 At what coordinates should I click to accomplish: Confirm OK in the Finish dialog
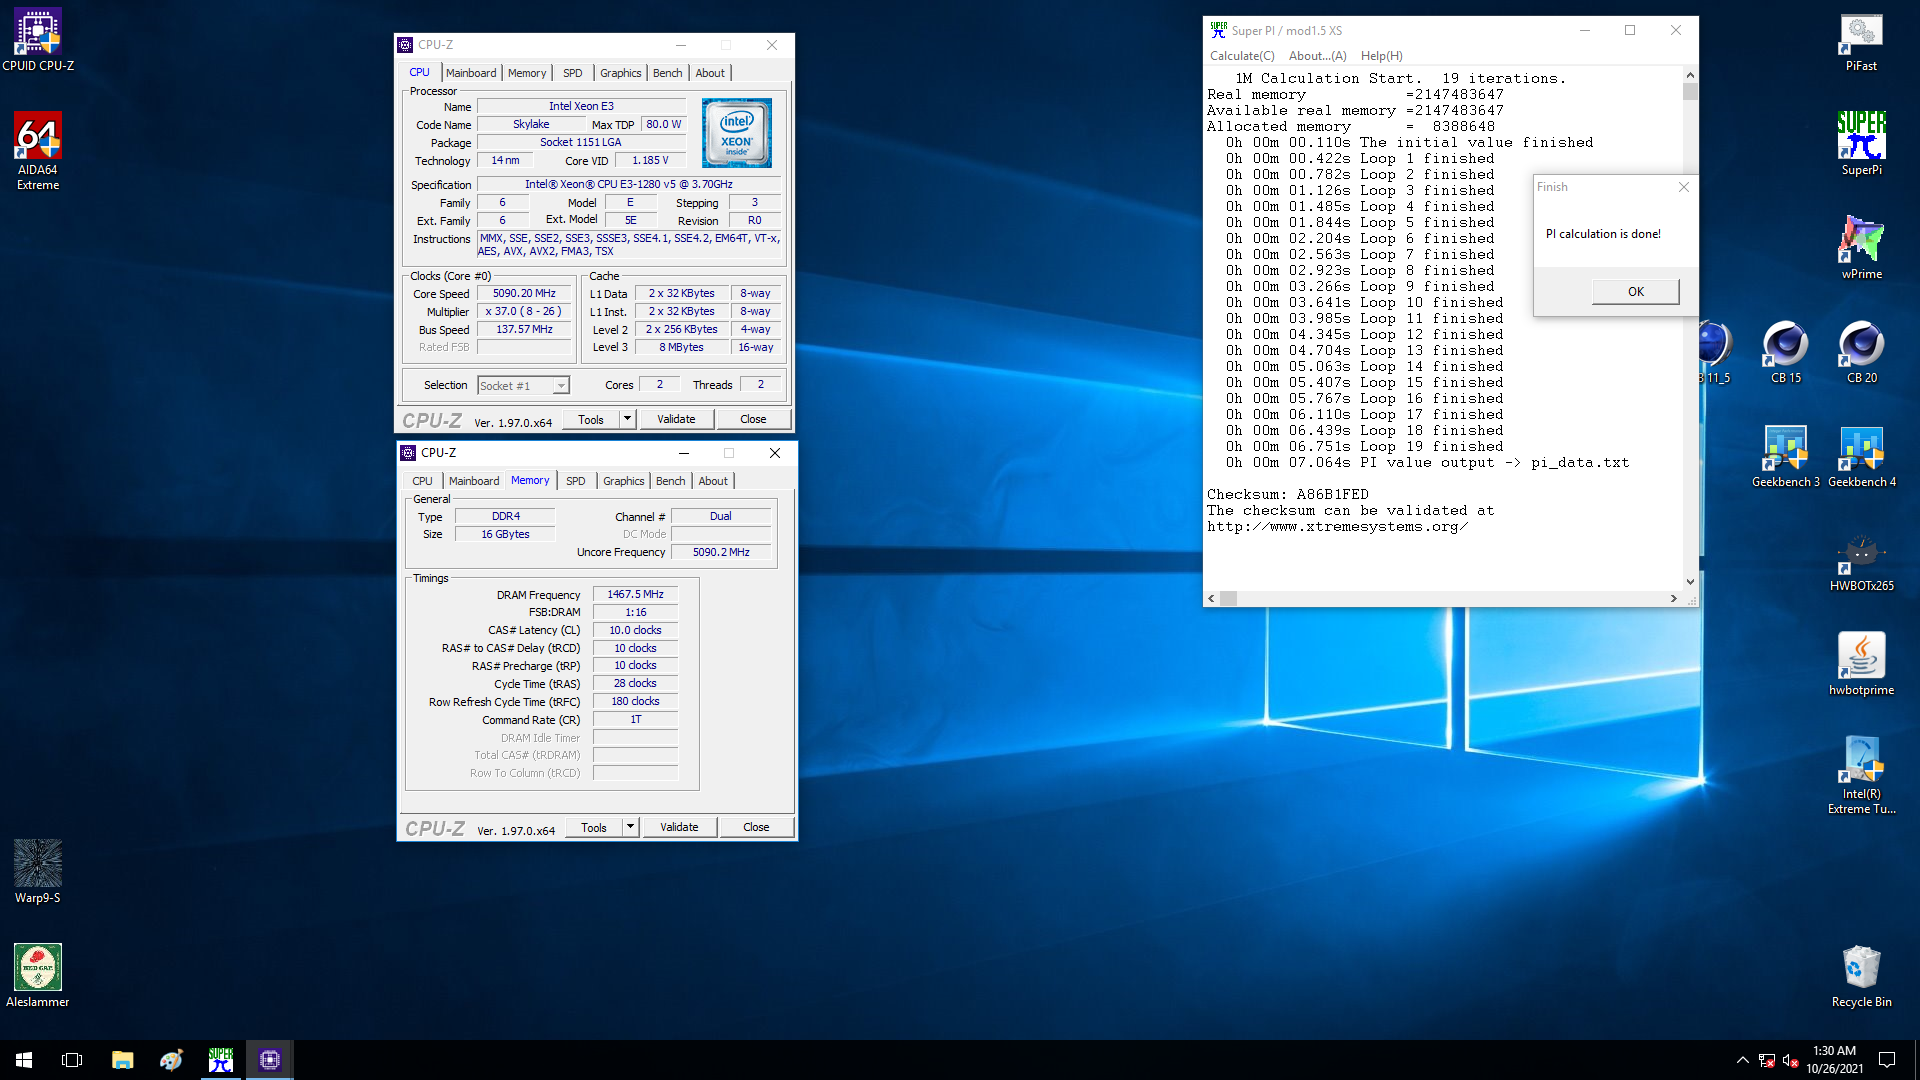click(x=1636, y=291)
